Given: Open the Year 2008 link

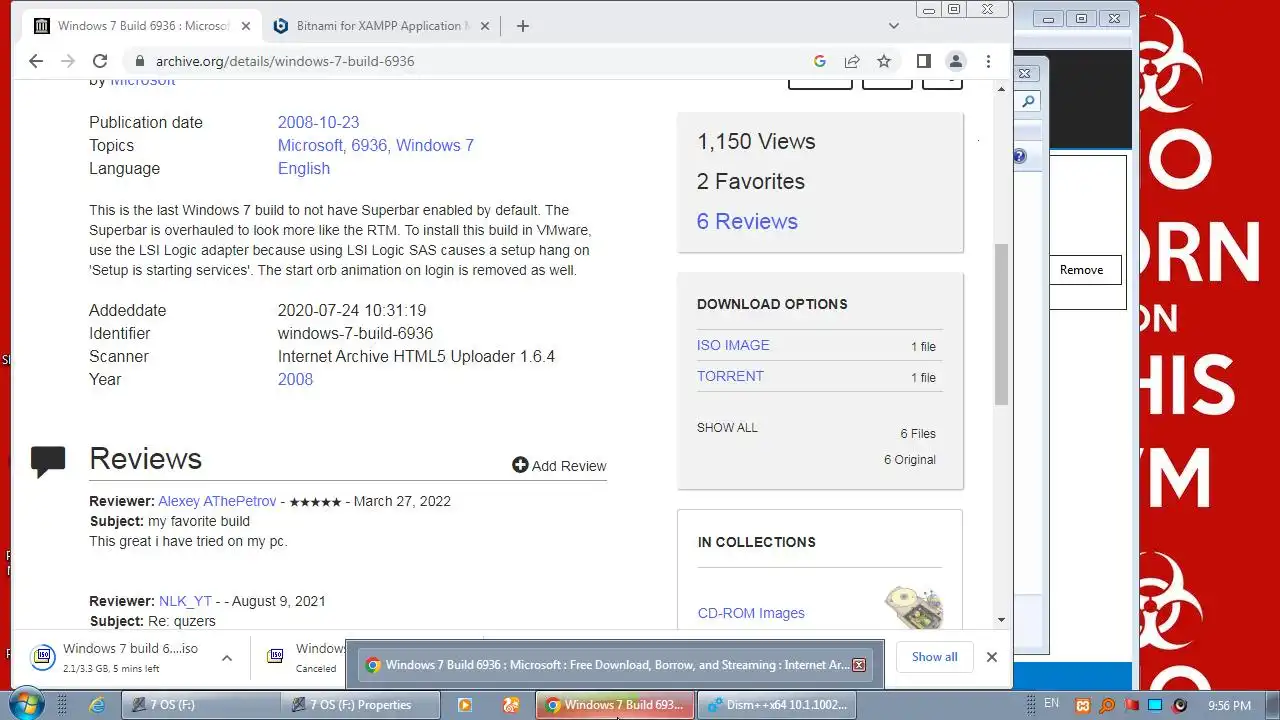Looking at the screenshot, I should (x=295, y=379).
